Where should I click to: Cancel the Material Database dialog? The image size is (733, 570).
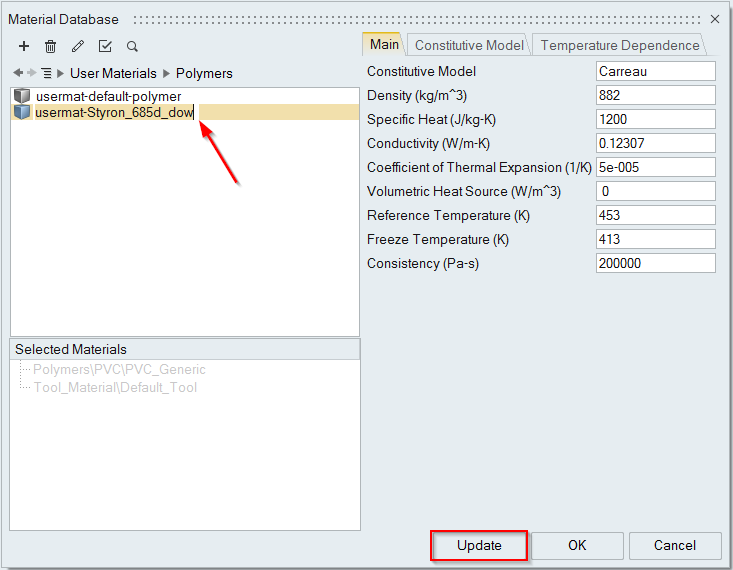(x=674, y=545)
